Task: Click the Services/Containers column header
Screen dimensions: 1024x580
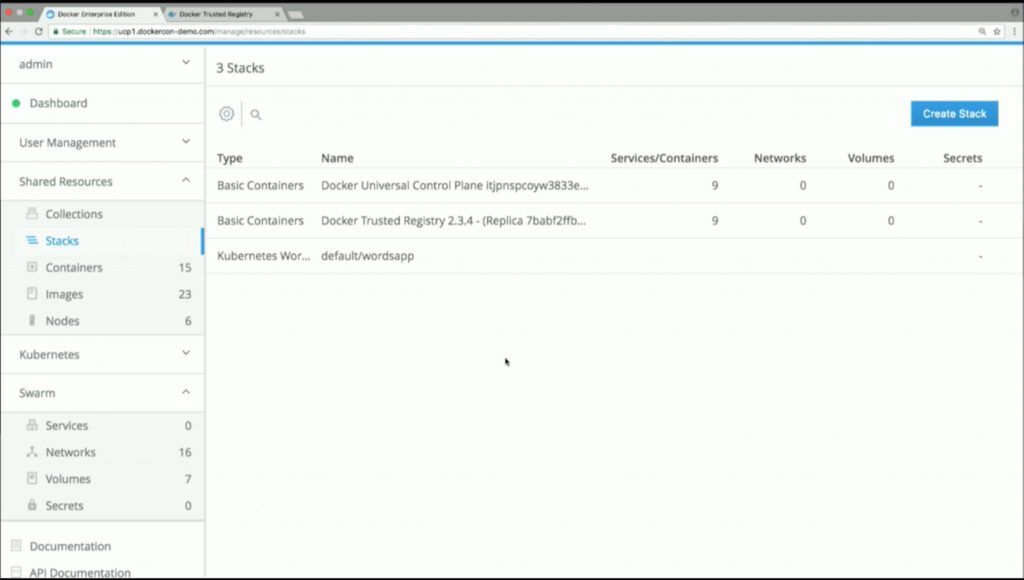Action: tap(664, 158)
